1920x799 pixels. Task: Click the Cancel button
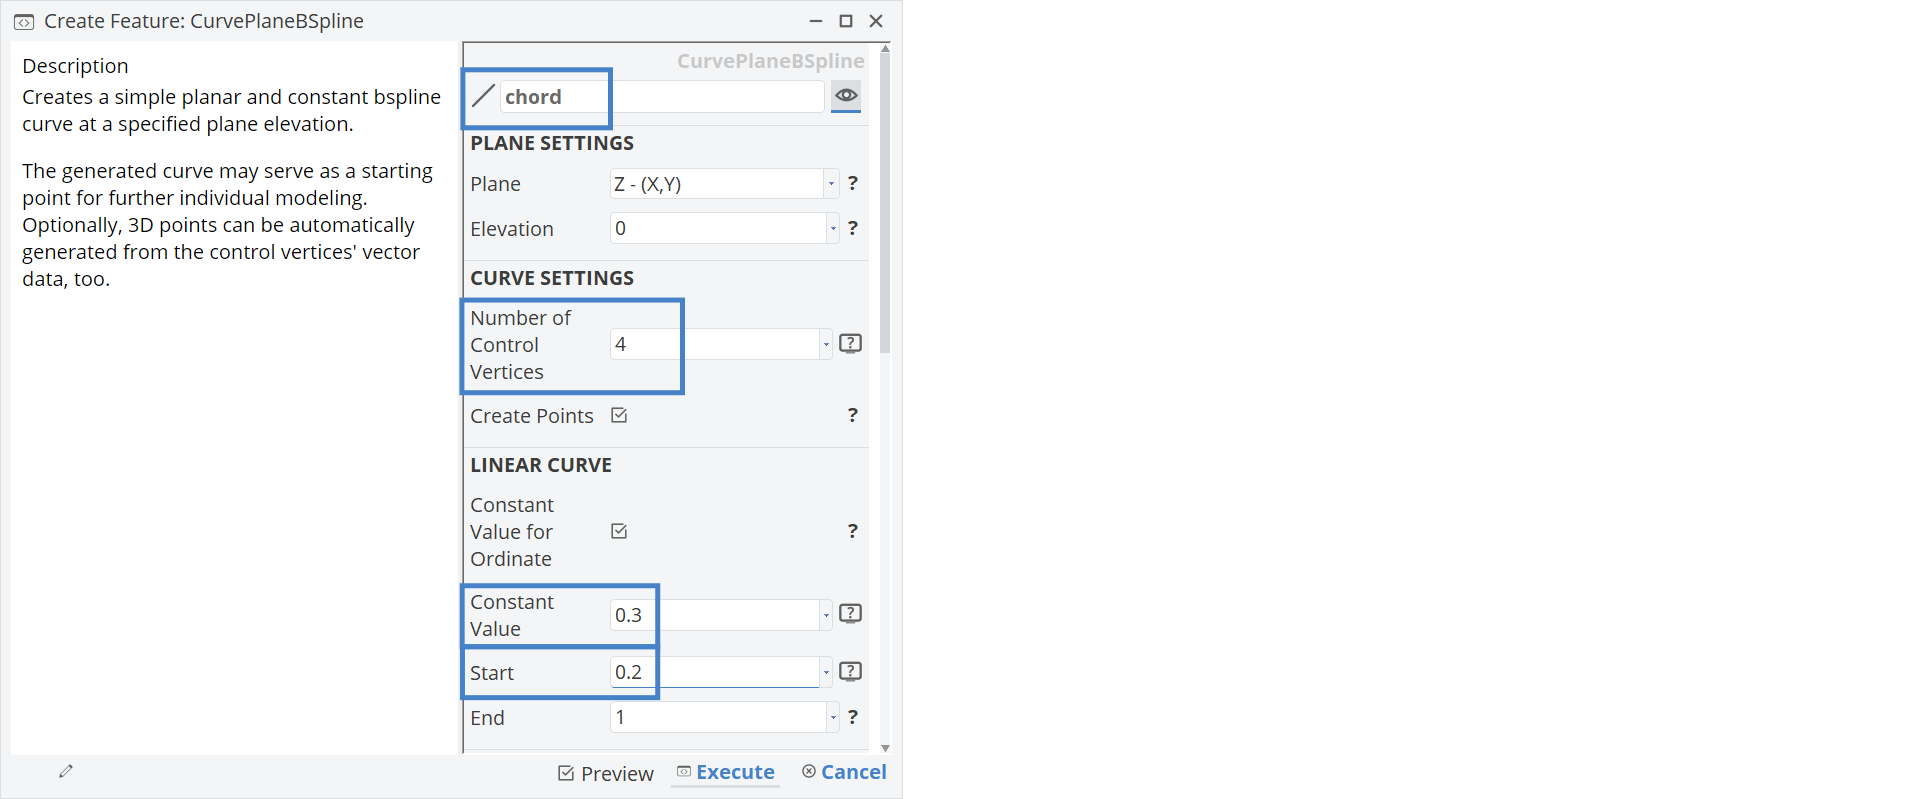pyautogui.click(x=844, y=772)
